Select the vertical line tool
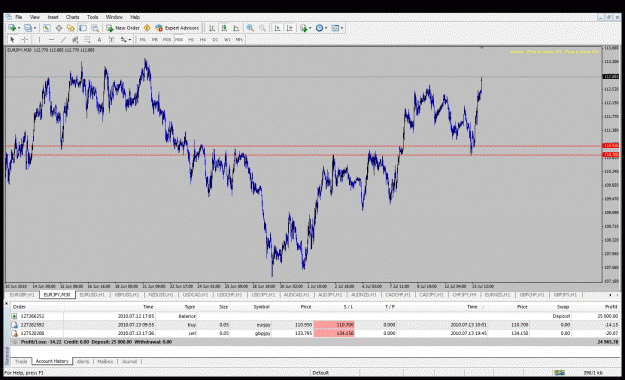The image size is (625, 380). [39, 39]
